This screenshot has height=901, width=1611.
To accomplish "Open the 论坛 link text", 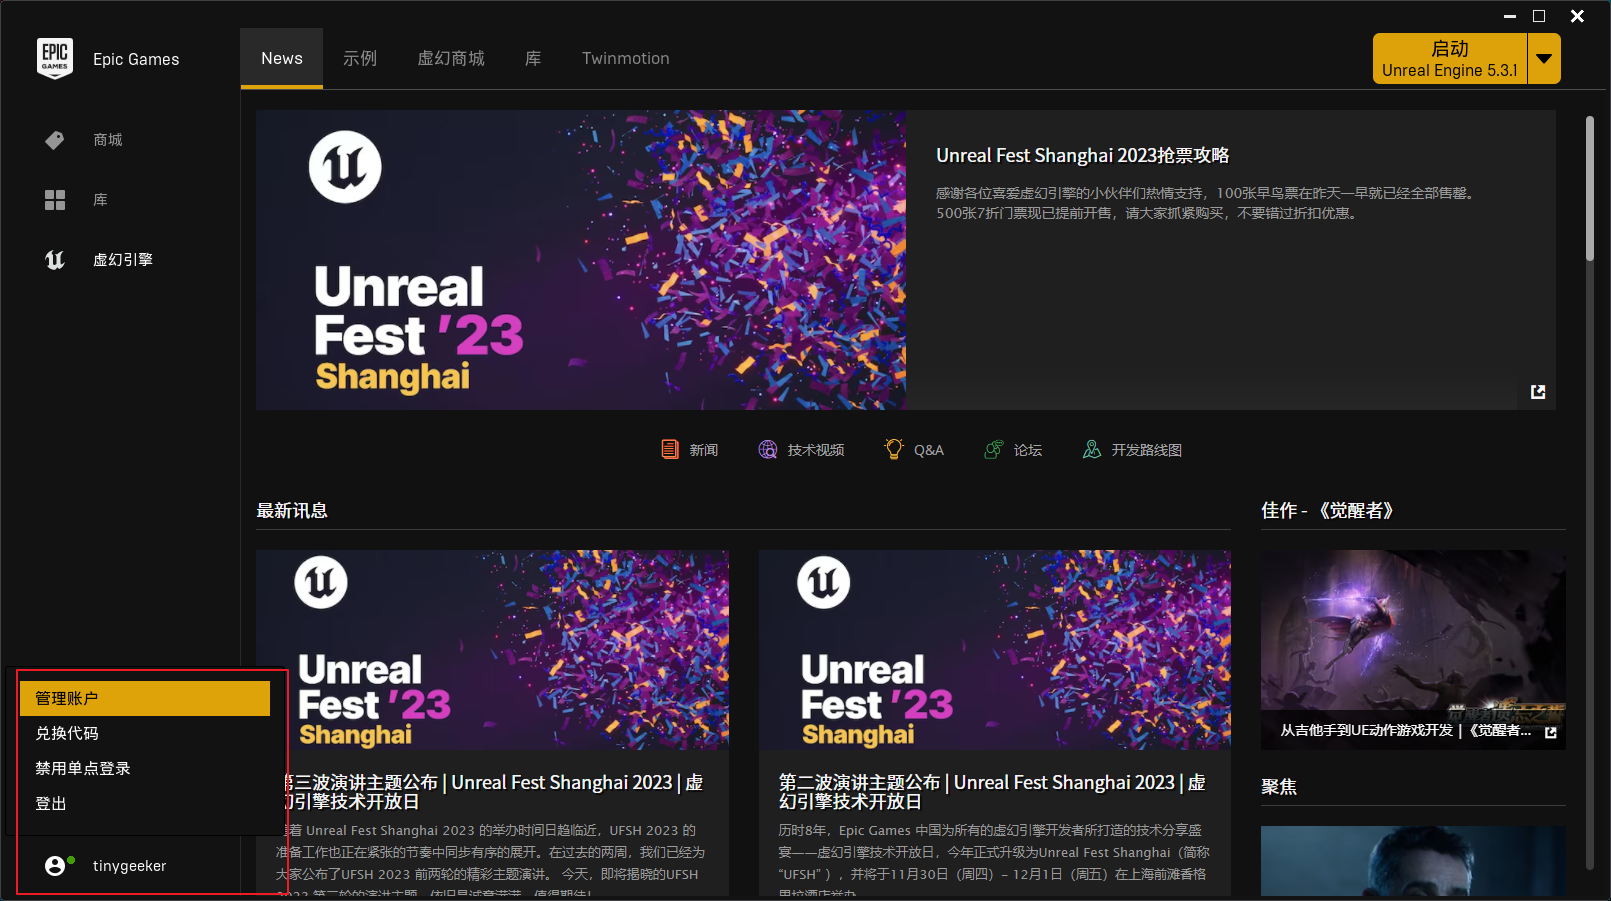I will coord(1028,450).
